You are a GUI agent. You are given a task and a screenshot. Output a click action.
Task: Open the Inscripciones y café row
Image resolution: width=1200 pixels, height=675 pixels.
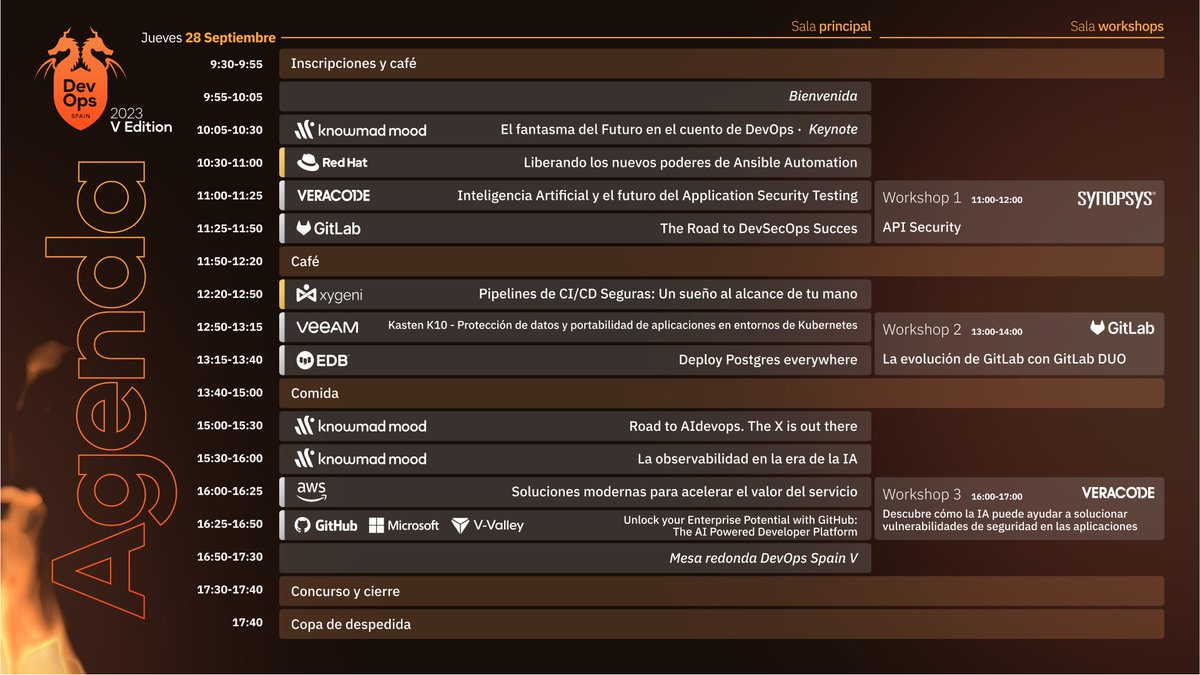coord(721,63)
